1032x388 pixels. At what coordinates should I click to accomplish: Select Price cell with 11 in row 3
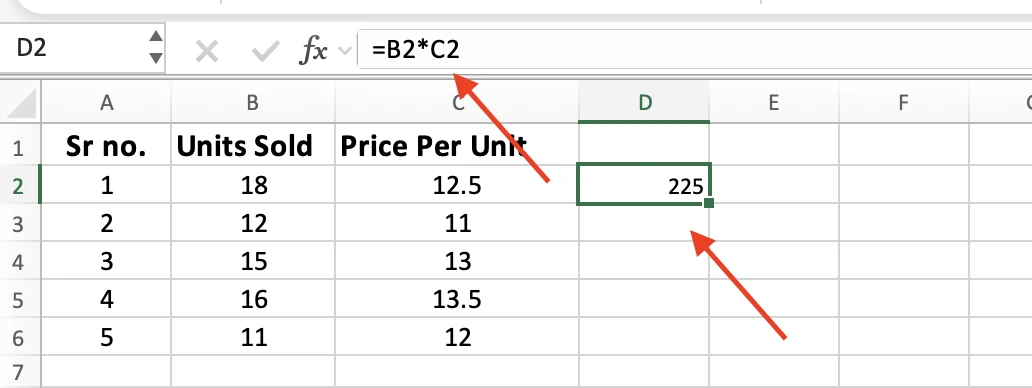[x=457, y=223]
